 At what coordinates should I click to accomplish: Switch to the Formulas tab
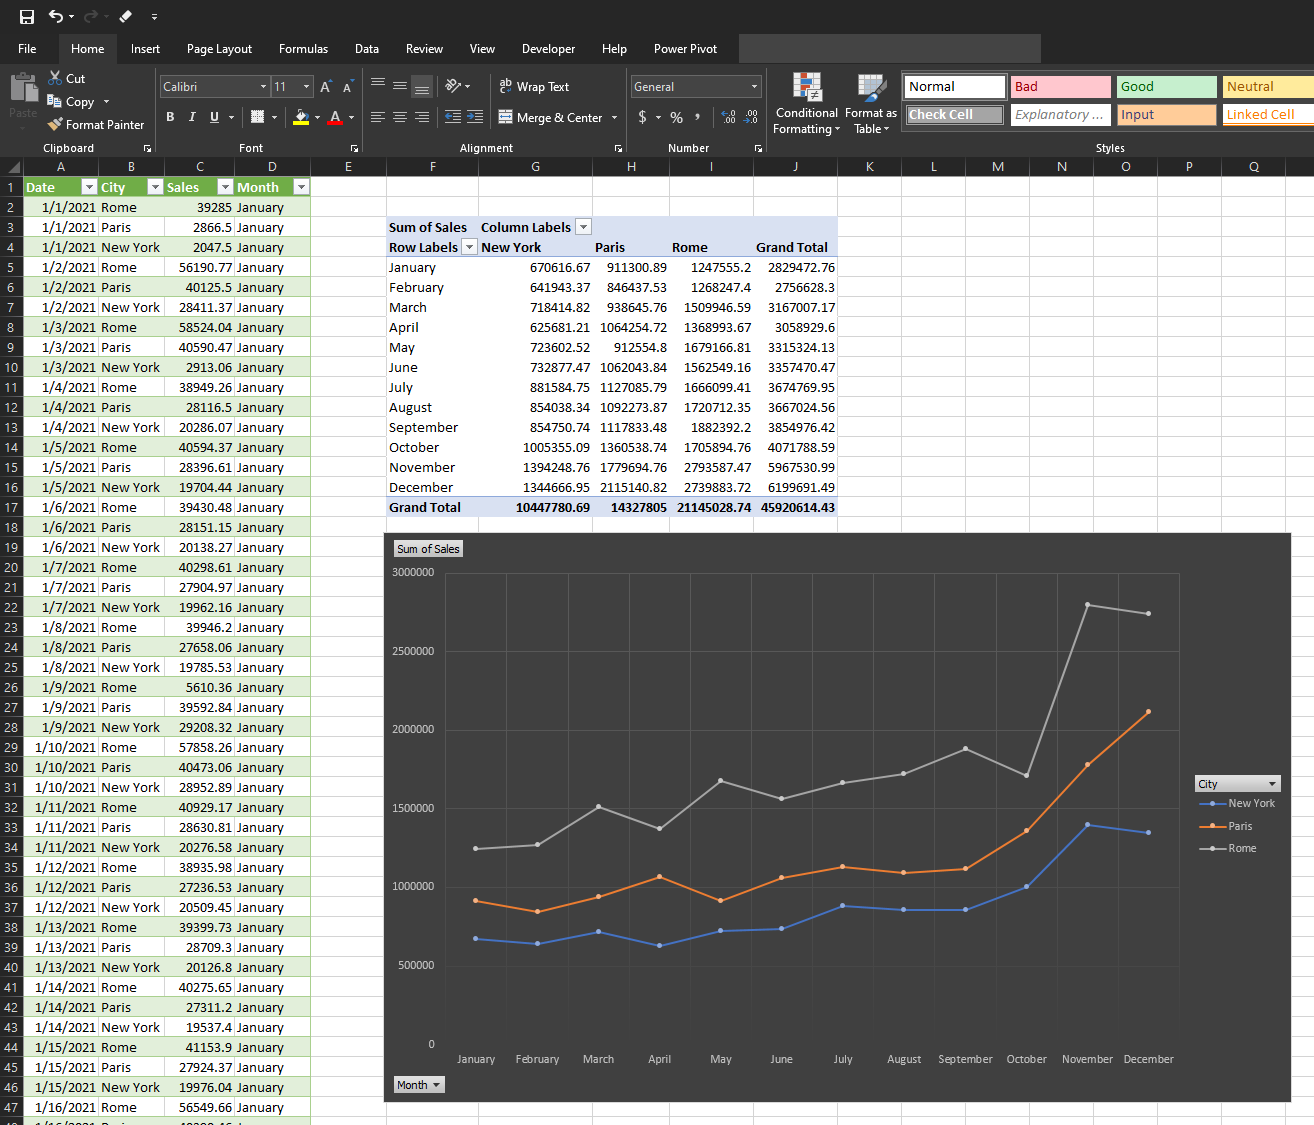point(303,48)
